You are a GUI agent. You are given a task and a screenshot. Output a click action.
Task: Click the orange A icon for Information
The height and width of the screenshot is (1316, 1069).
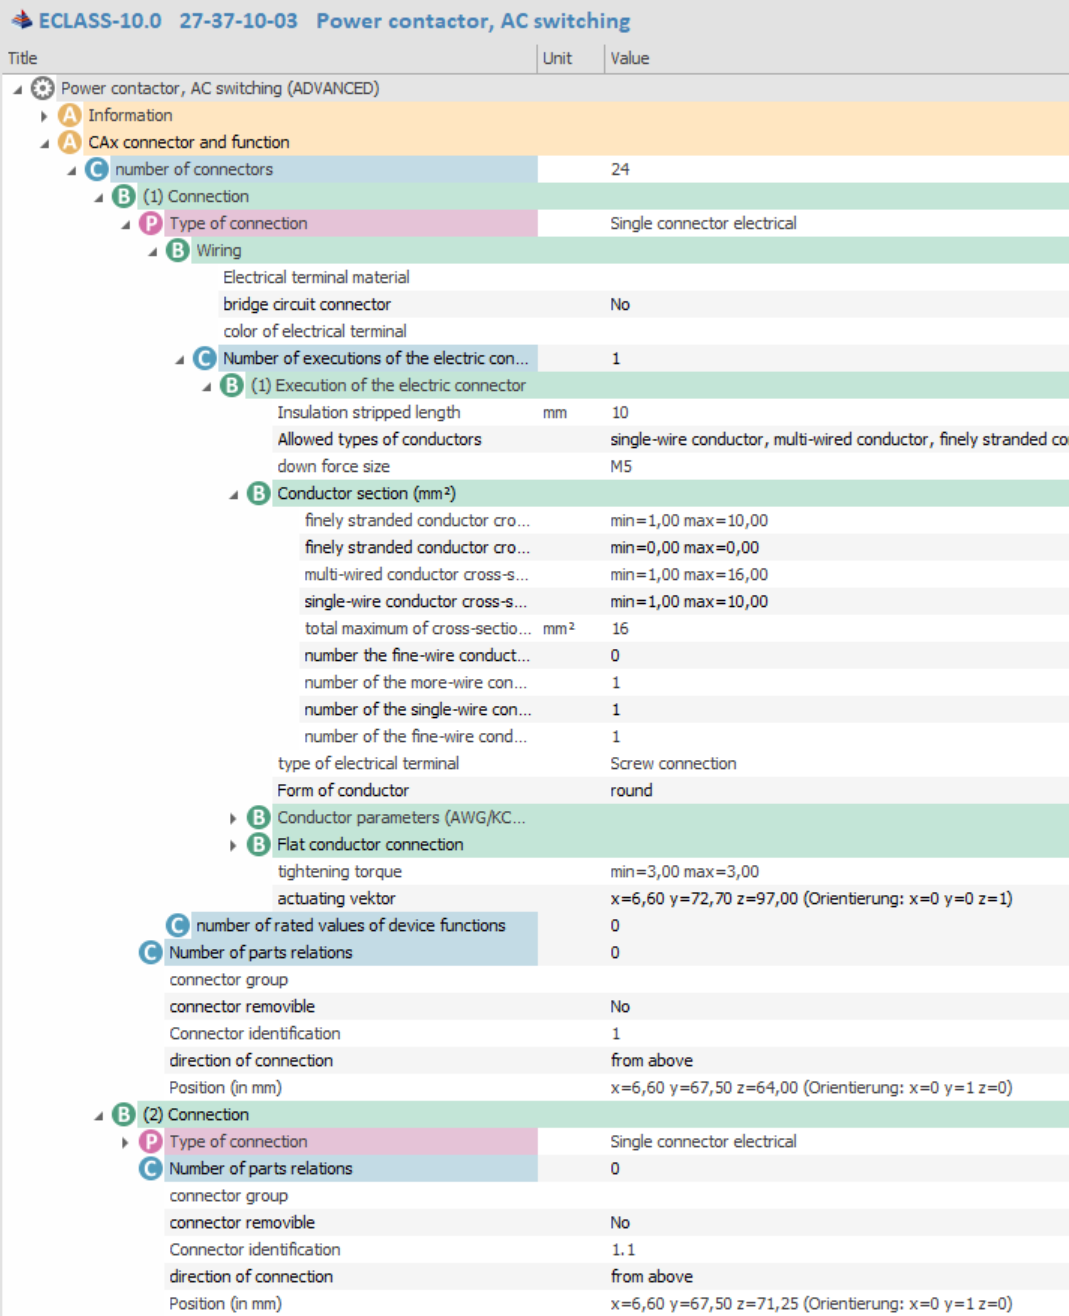[69, 115]
